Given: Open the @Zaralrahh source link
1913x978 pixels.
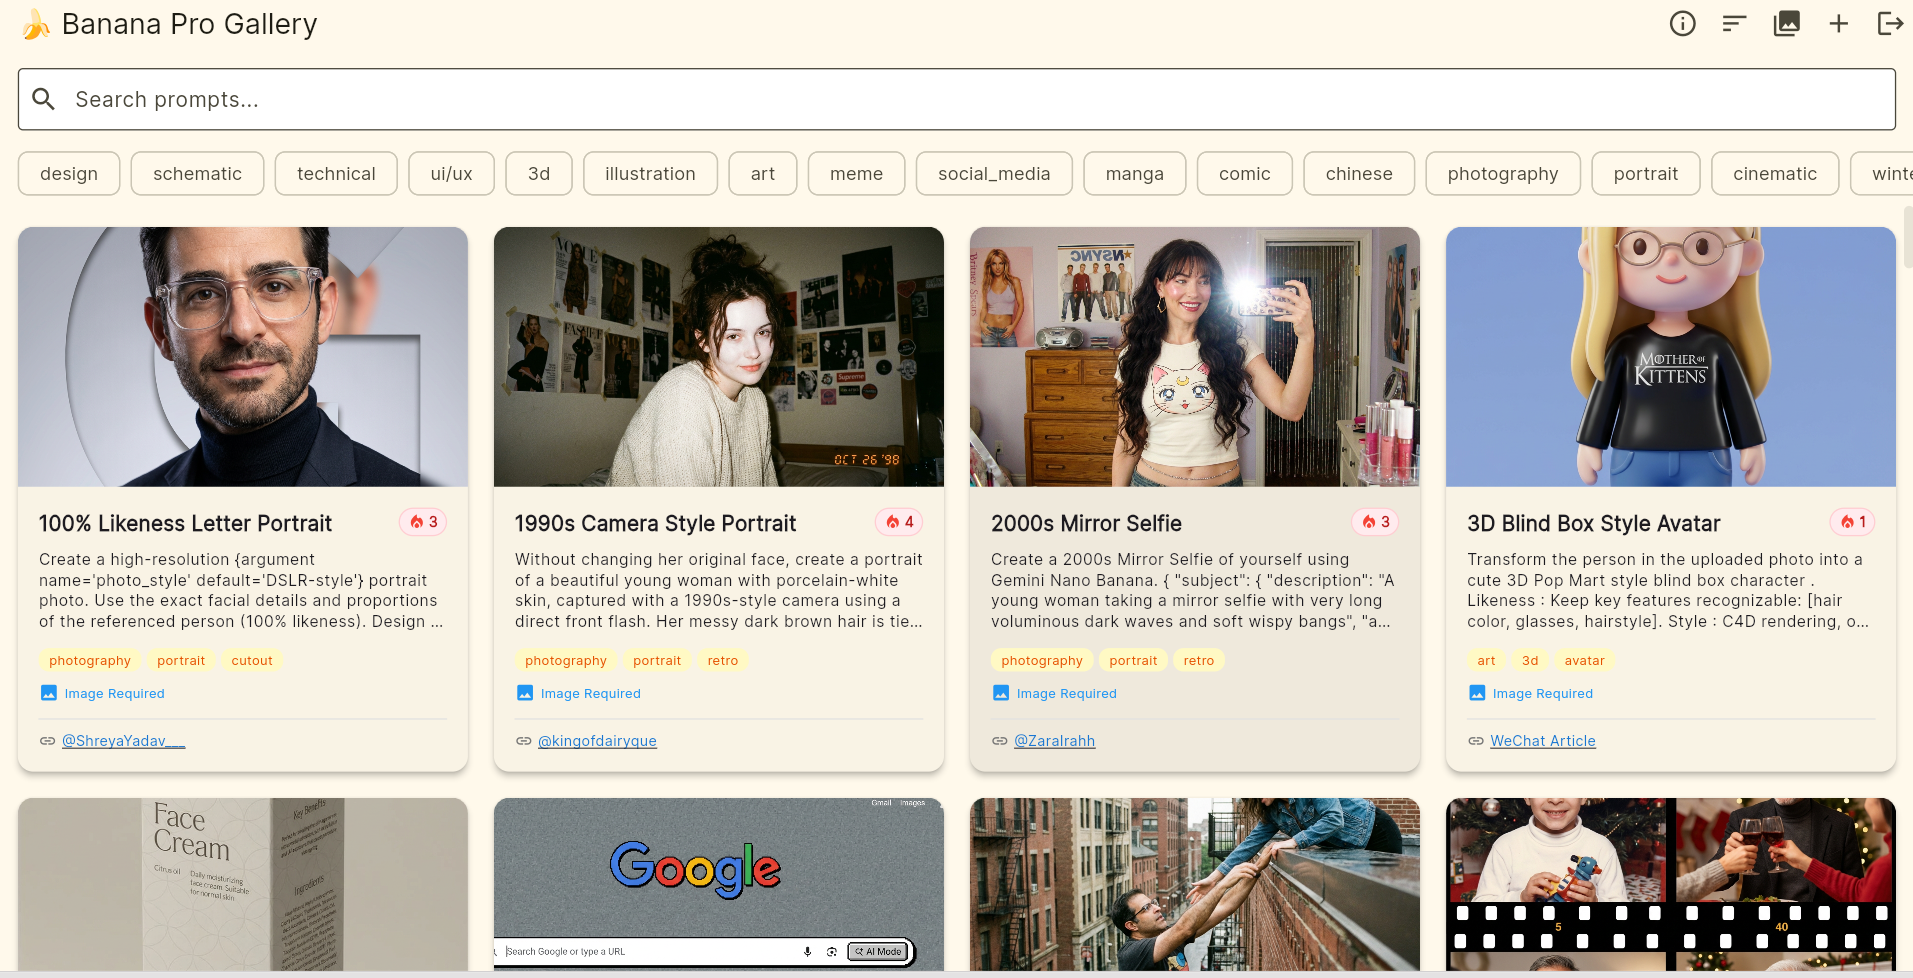Looking at the screenshot, I should coord(1055,741).
